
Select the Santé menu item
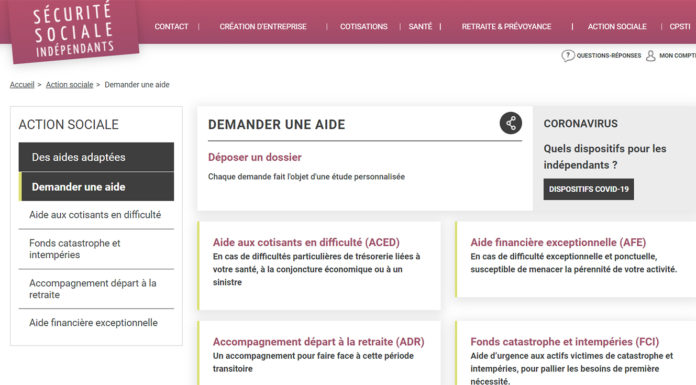(x=420, y=27)
